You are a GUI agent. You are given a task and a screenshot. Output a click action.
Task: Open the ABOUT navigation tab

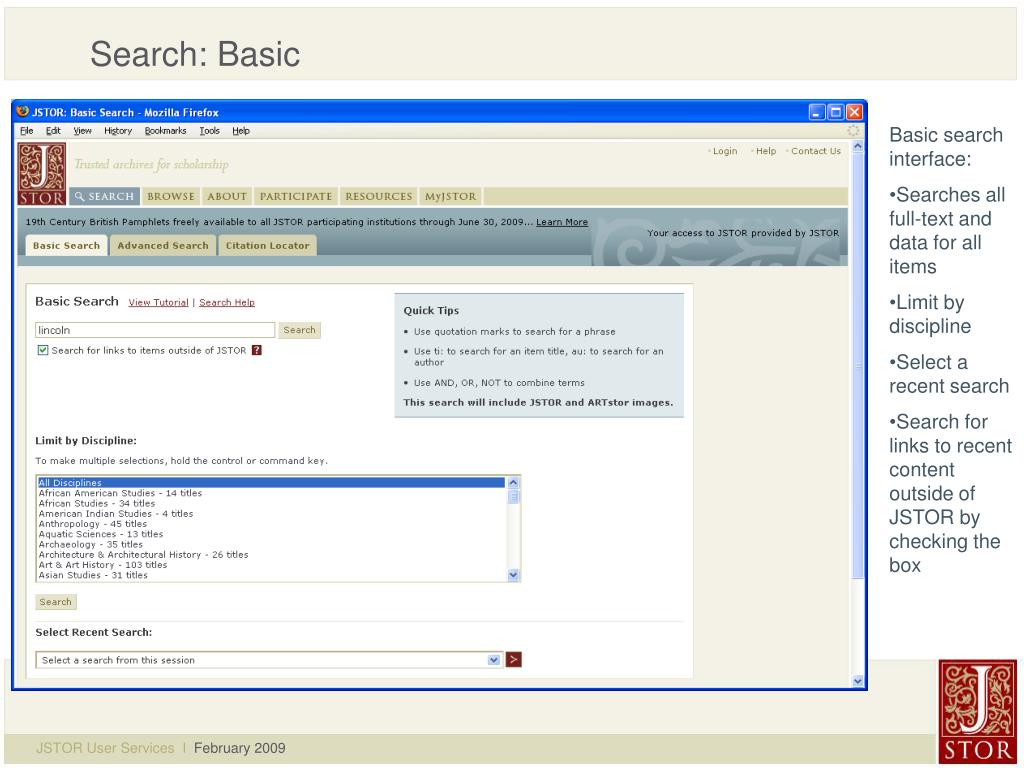click(227, 197)
